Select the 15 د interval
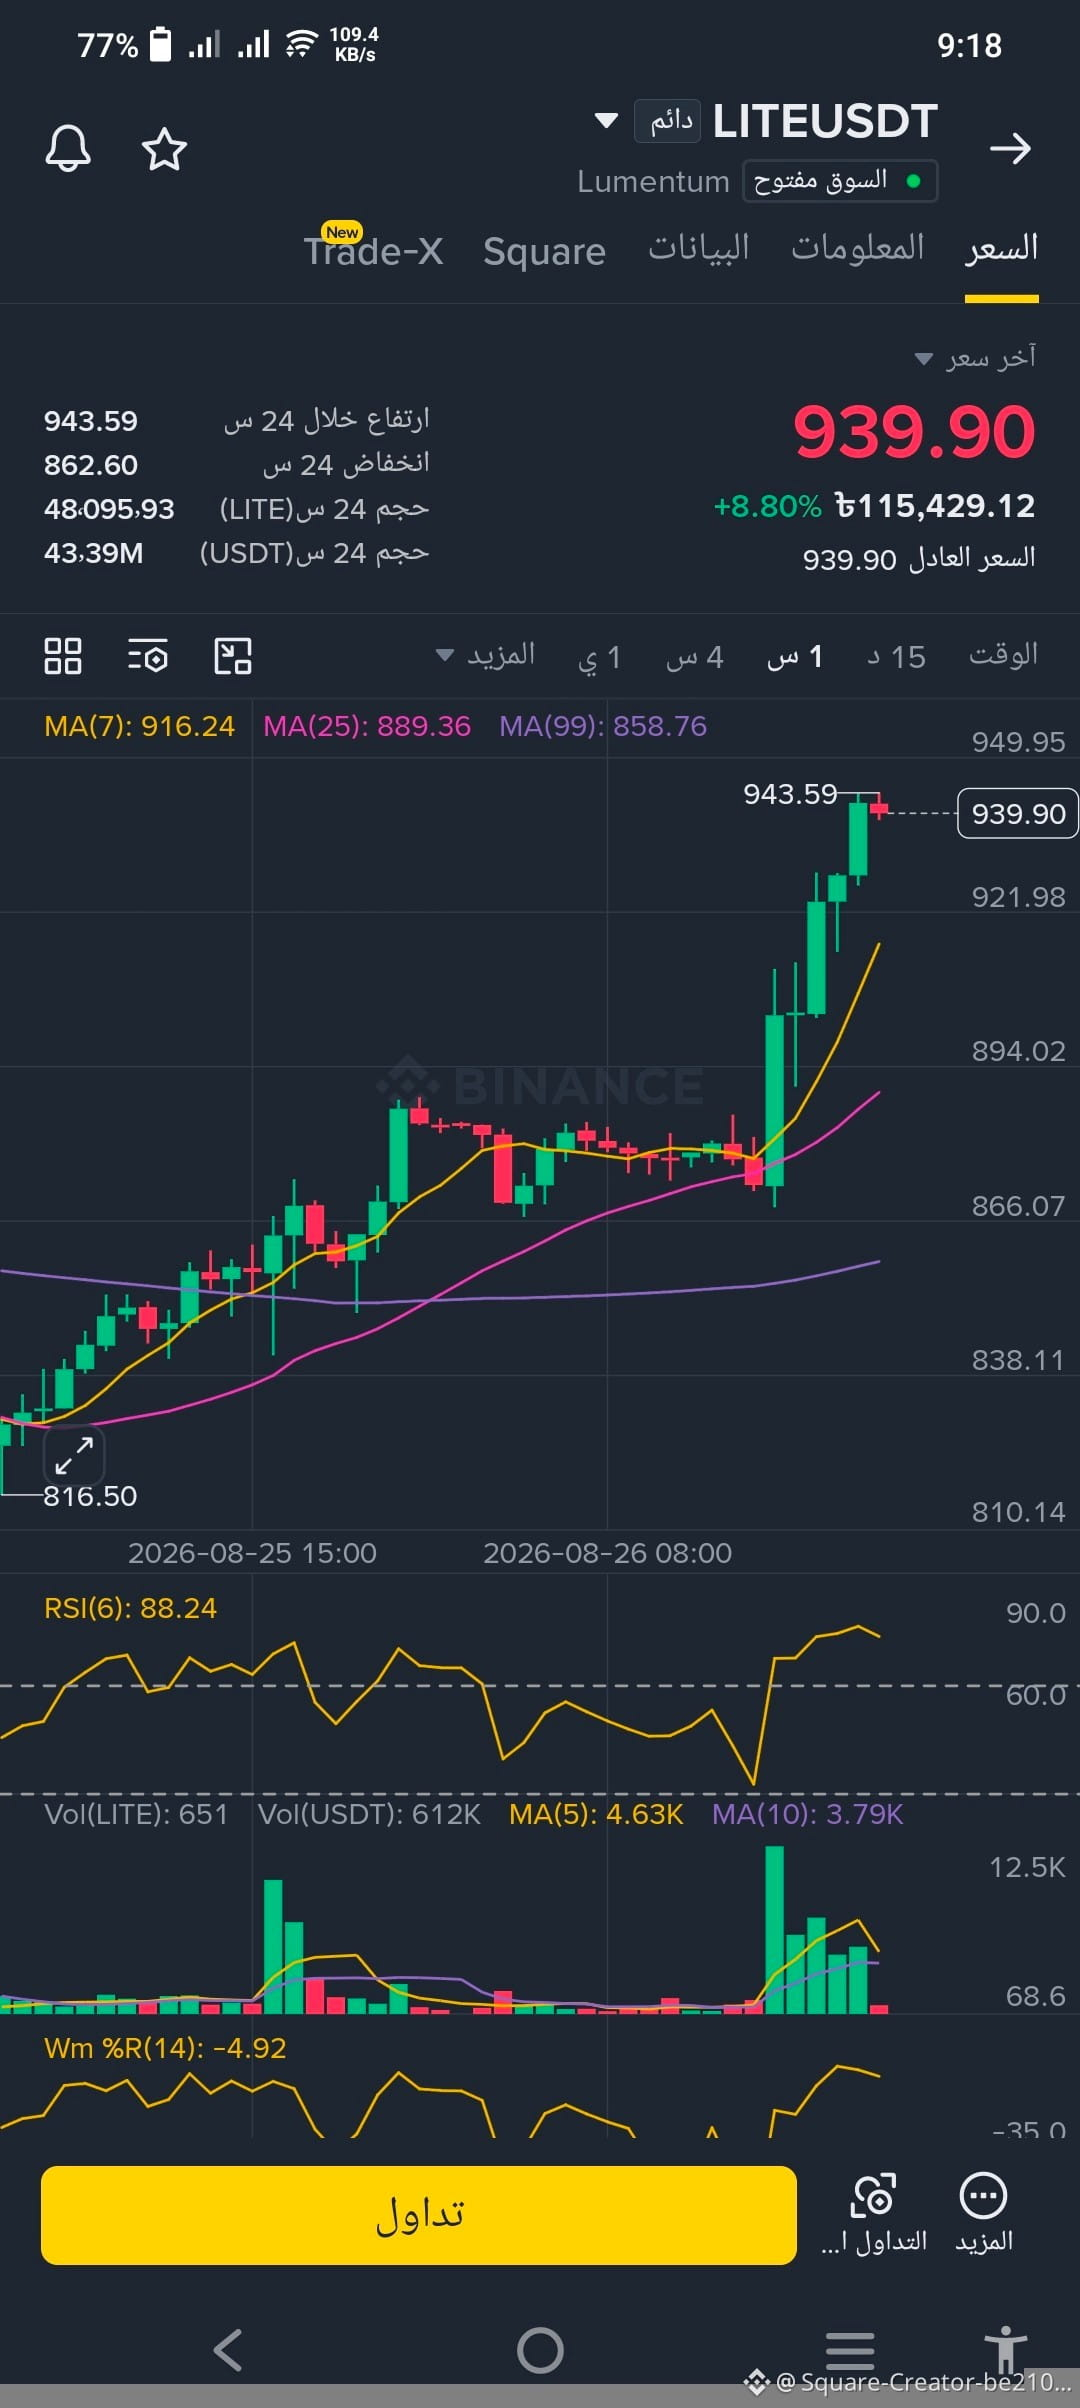Viewport: 1080px width, 2408px height. point(896,657)
